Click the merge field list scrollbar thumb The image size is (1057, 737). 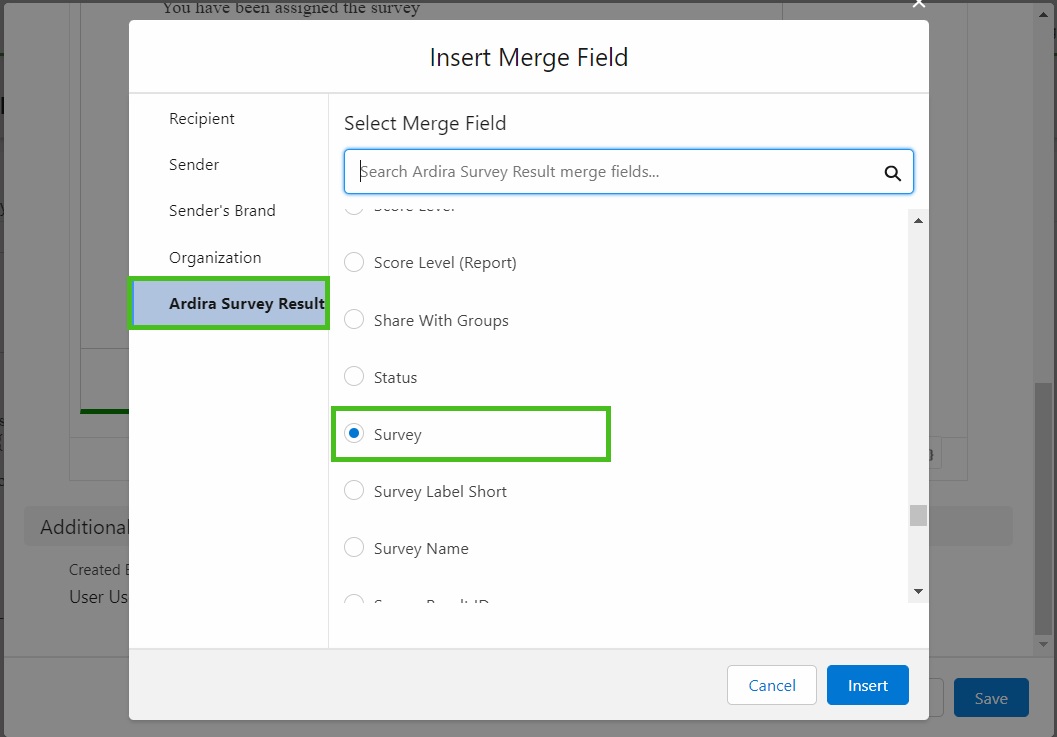[x=918, y=515]
